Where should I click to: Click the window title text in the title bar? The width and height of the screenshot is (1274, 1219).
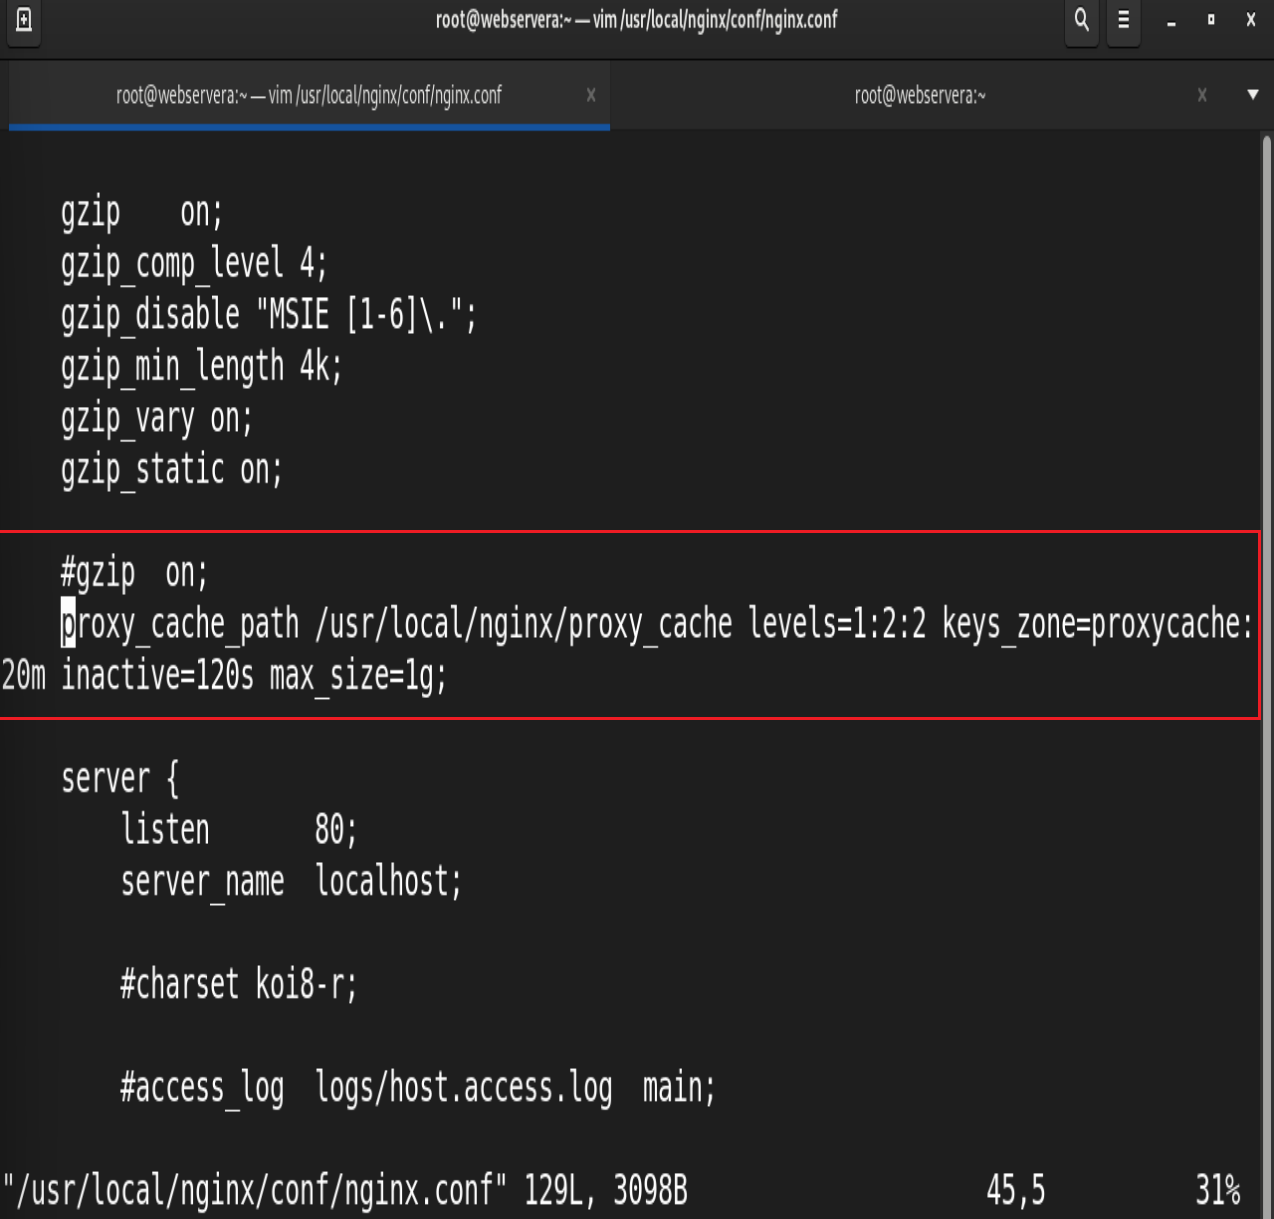tap(636, 20)
